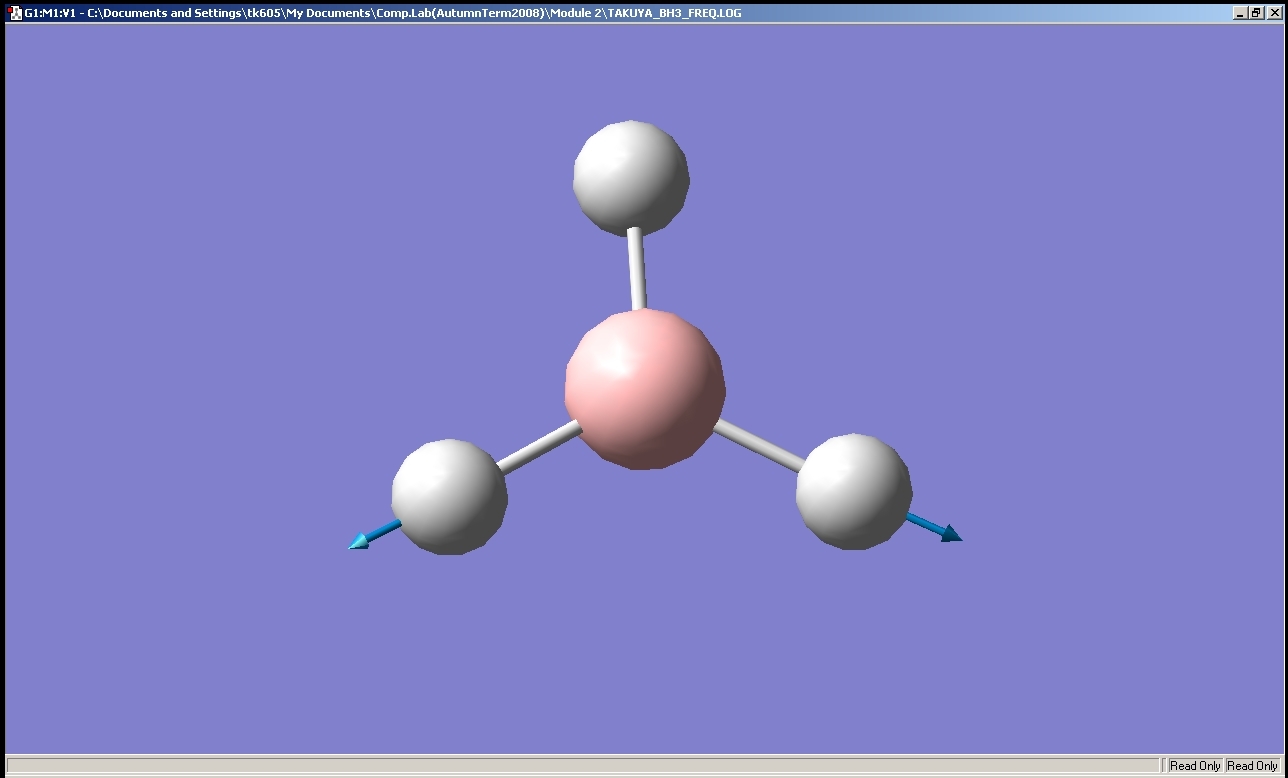Pick the bottom-right hydrogen atom
Viewport: 1288px width, 778px height.
coord(854,491)
